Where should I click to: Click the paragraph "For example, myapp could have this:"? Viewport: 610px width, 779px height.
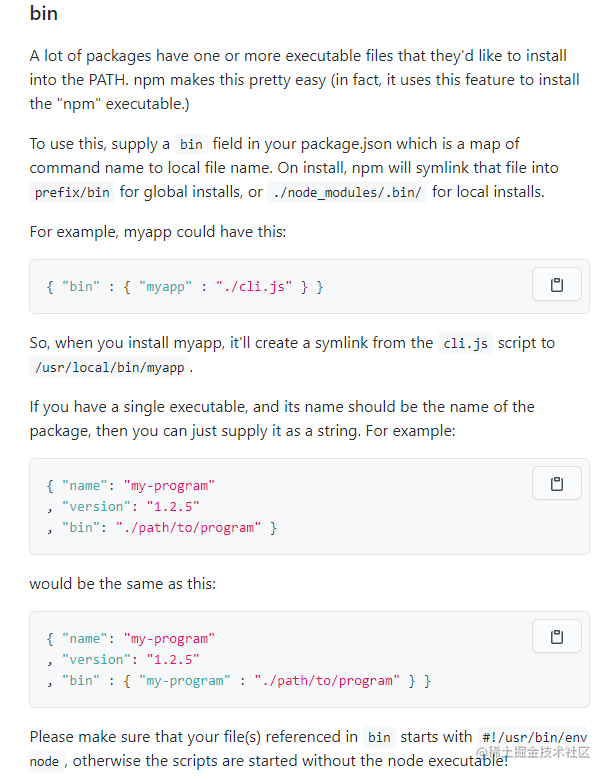[x=158, y=232]
